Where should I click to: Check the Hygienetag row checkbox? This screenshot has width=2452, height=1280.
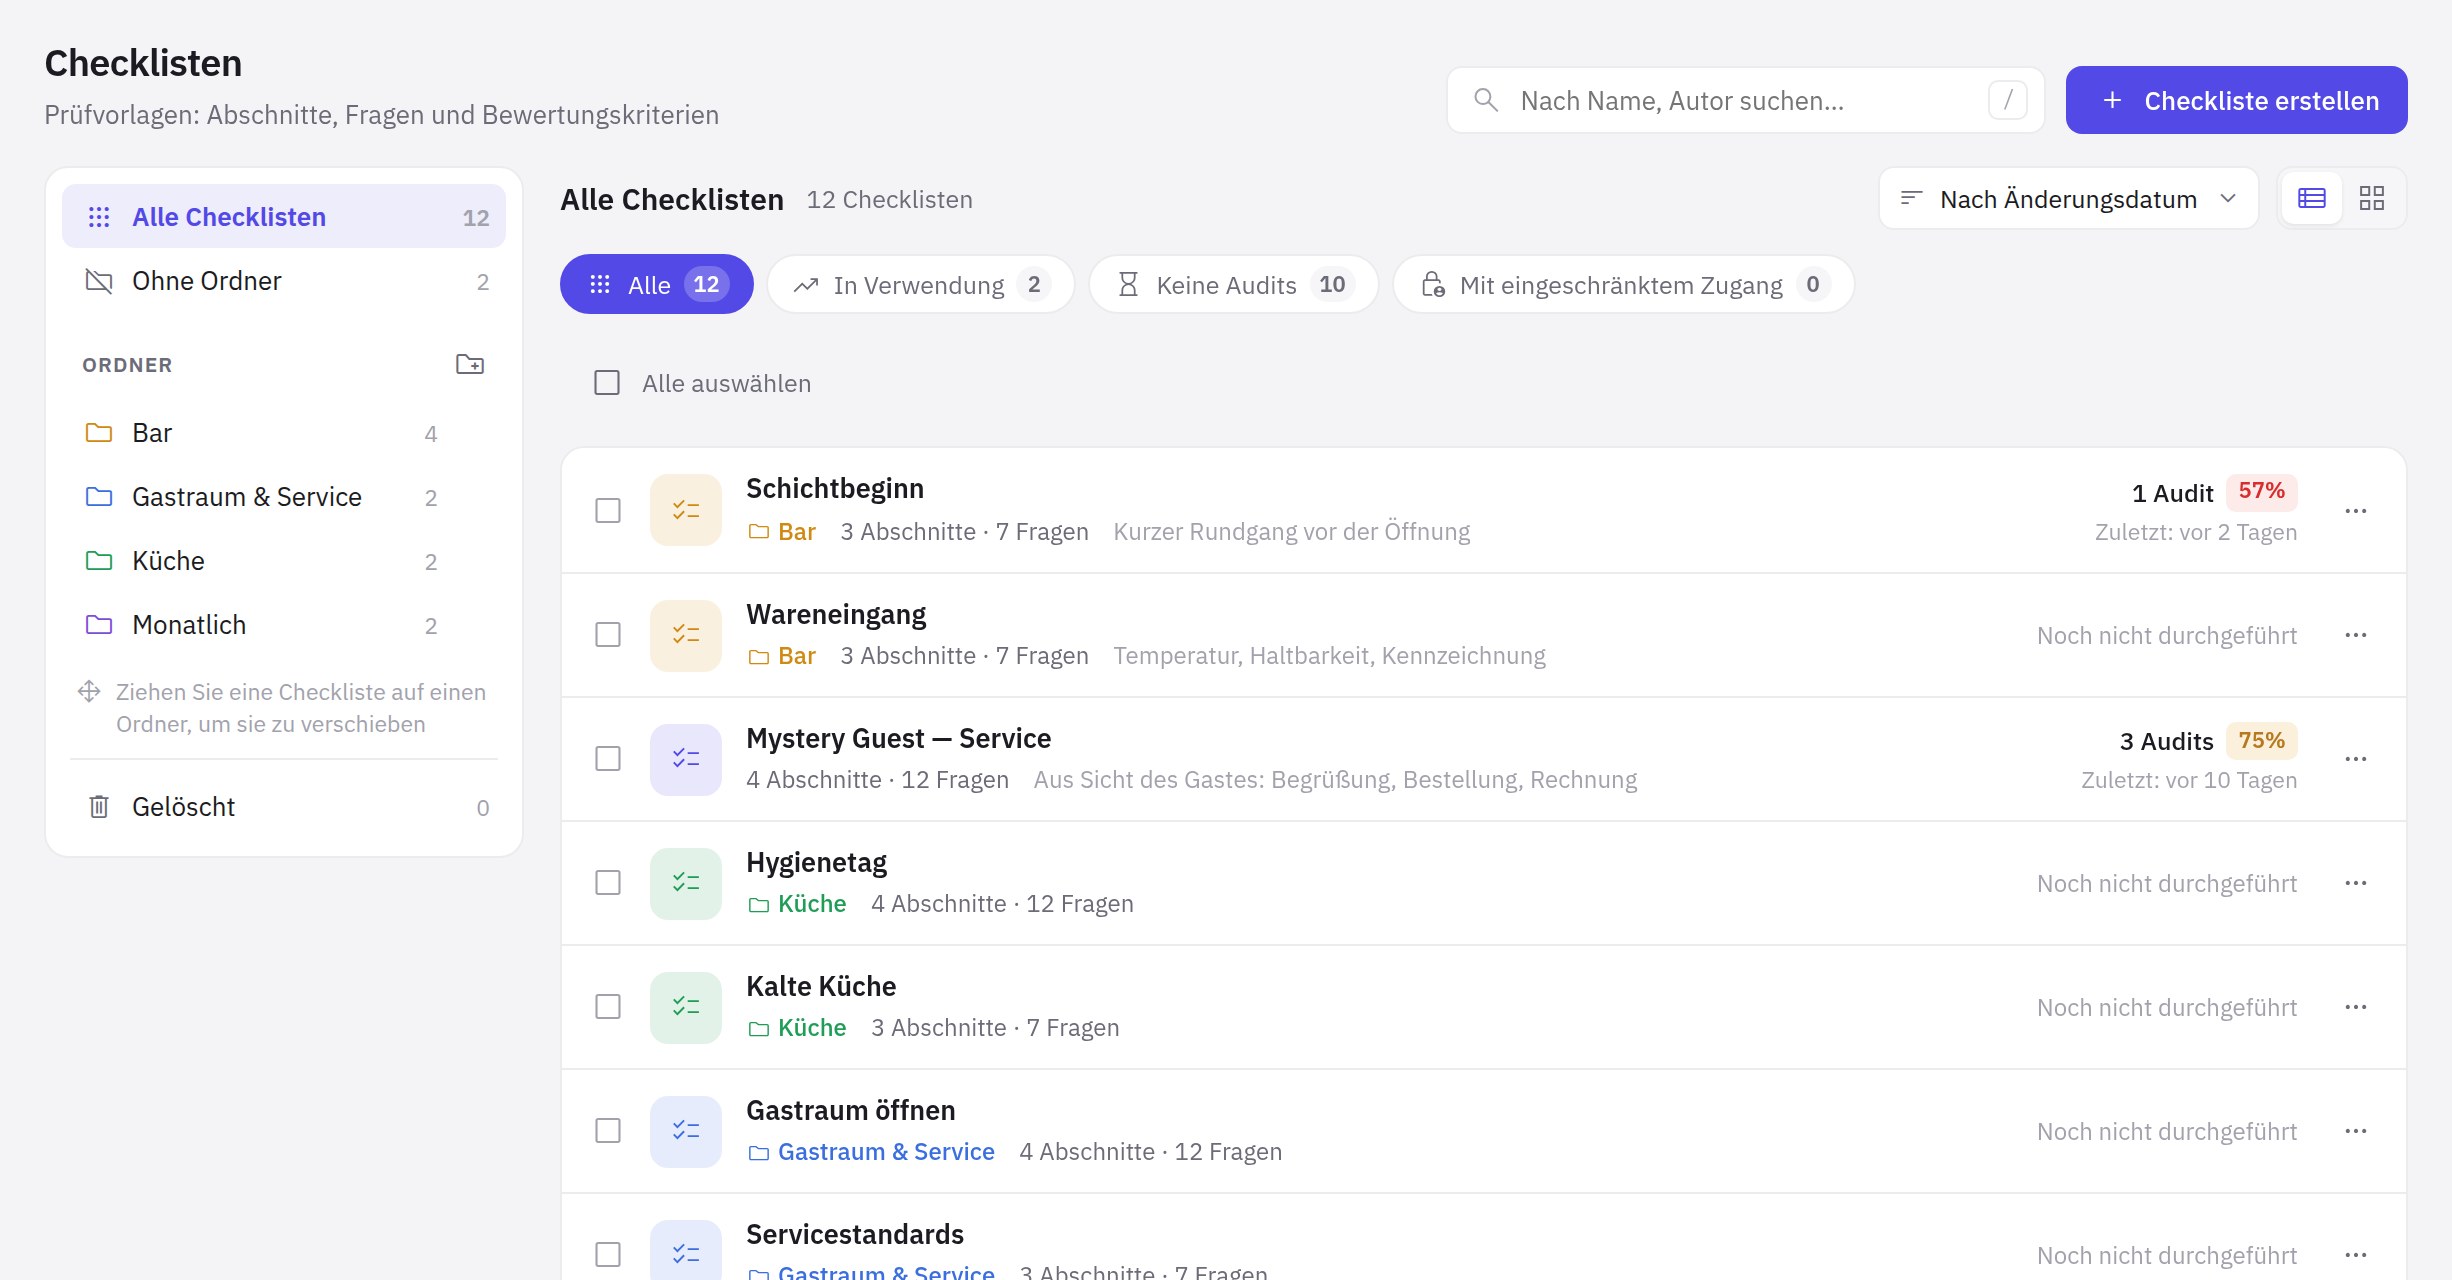coord(608,883)
